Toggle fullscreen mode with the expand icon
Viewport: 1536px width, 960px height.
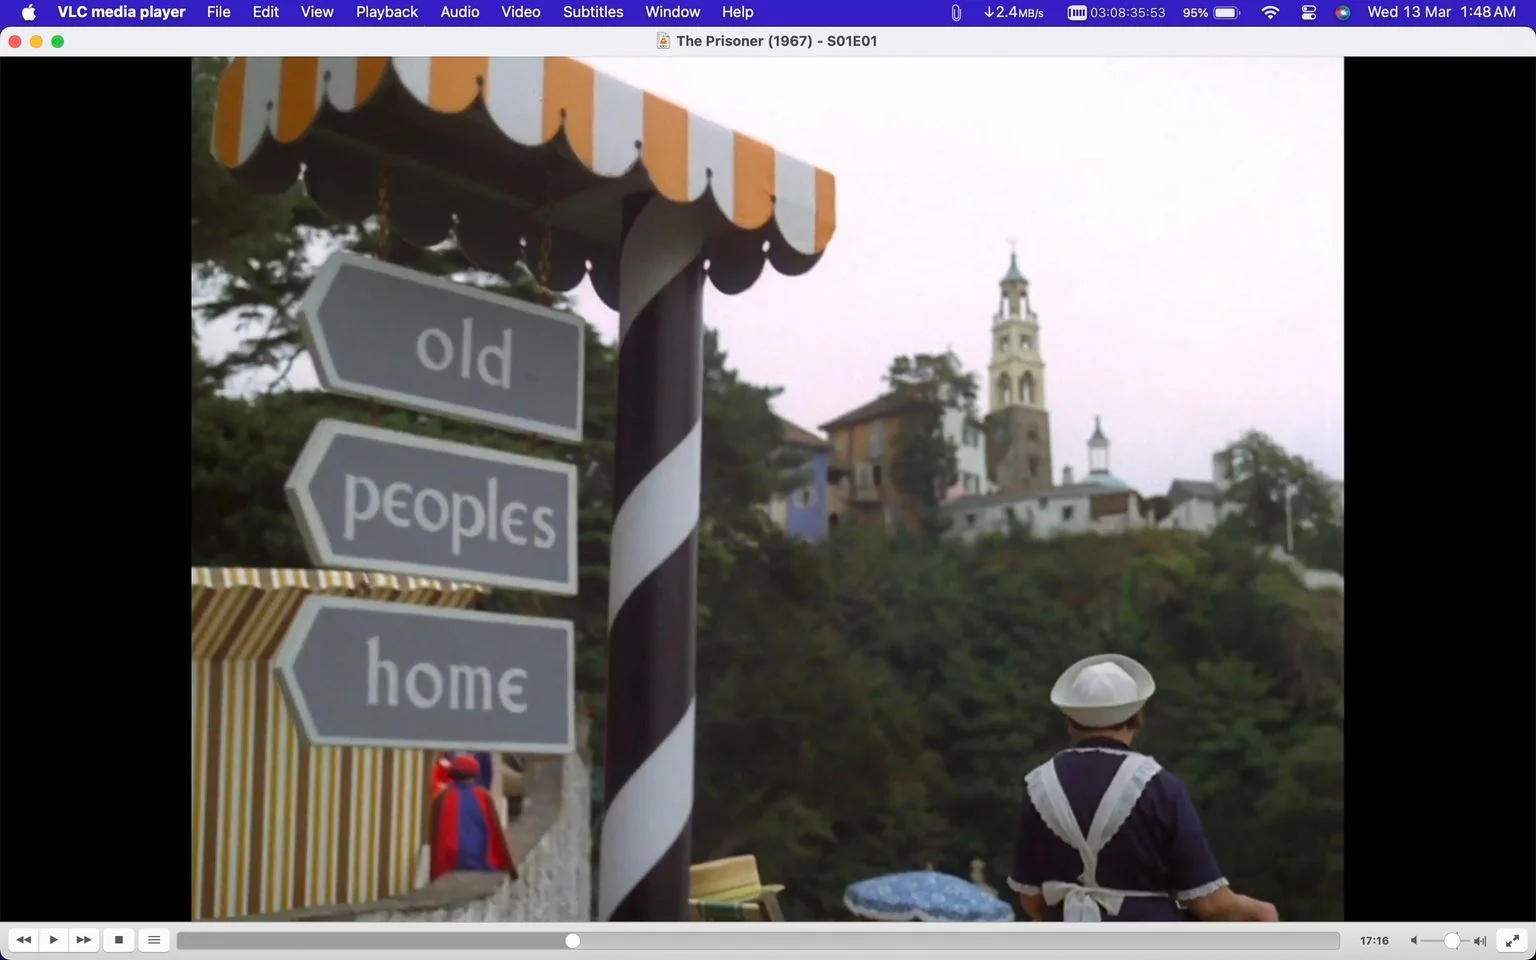pyautogui.click(x=1513, y=940)
